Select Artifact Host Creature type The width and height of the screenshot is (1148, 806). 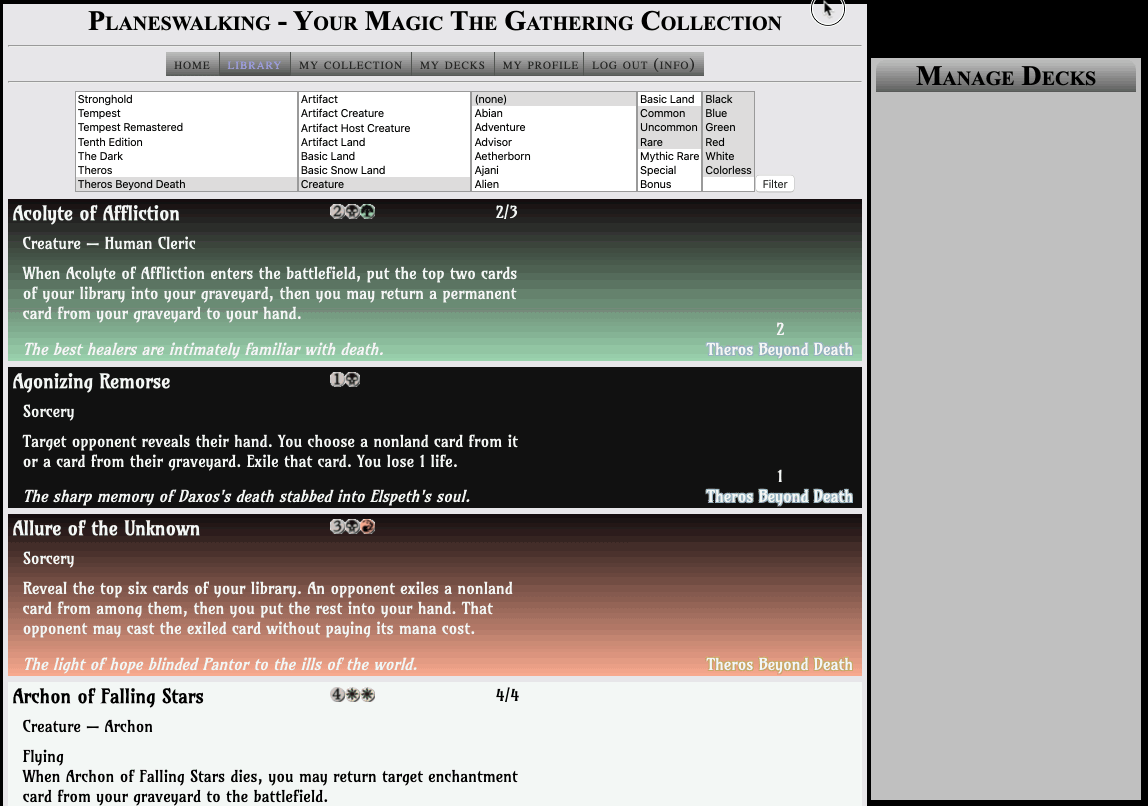384,127
